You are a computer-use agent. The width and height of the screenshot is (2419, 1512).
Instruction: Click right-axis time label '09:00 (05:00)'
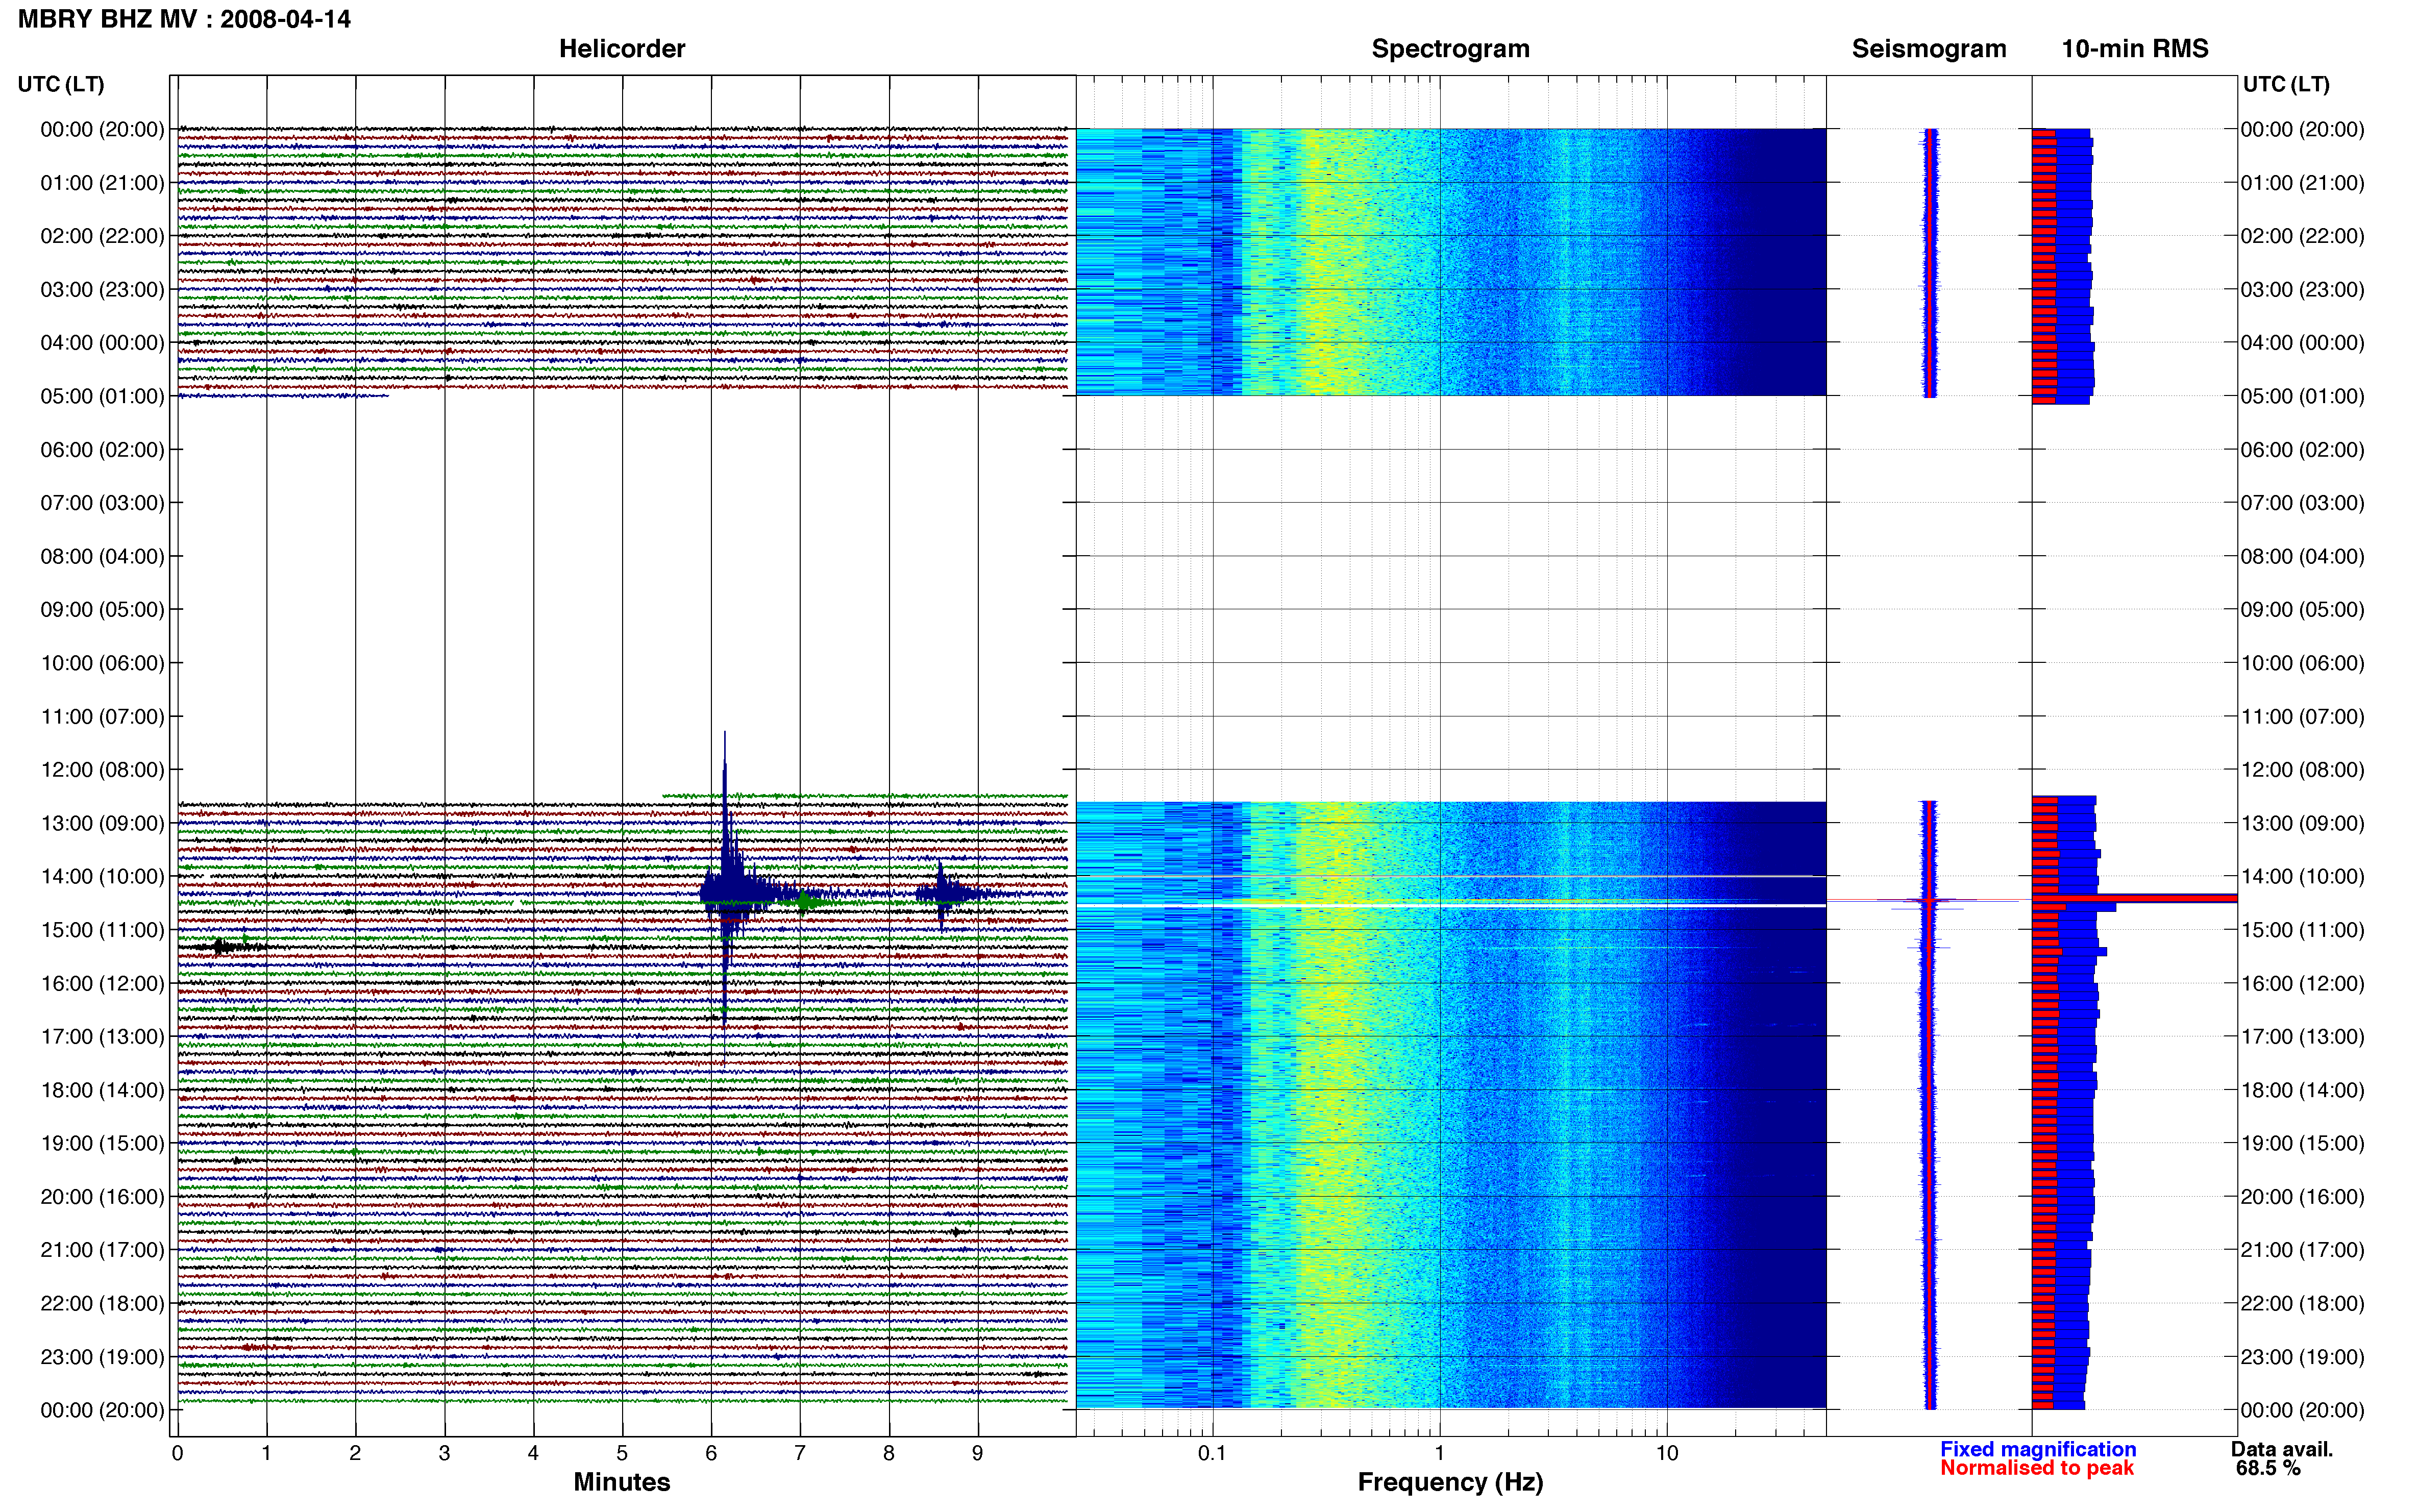click(x=2302, y=610)
